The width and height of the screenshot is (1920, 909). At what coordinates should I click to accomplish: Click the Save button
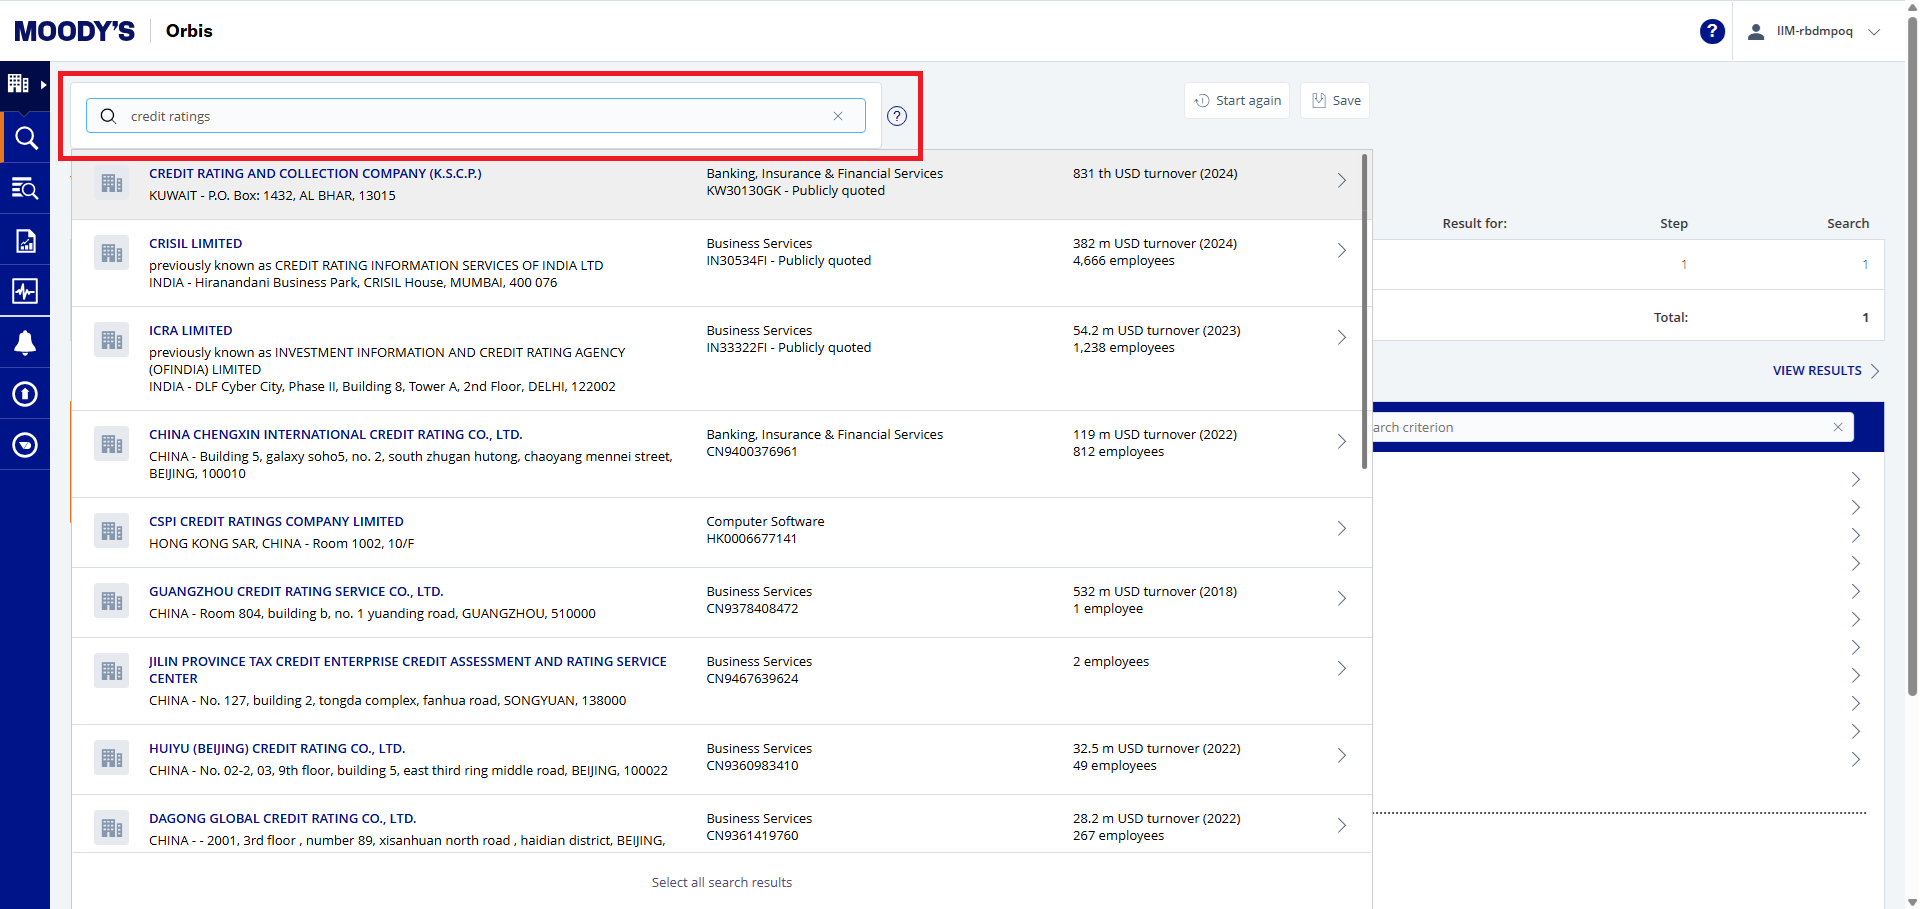(x=1335, y=101)
